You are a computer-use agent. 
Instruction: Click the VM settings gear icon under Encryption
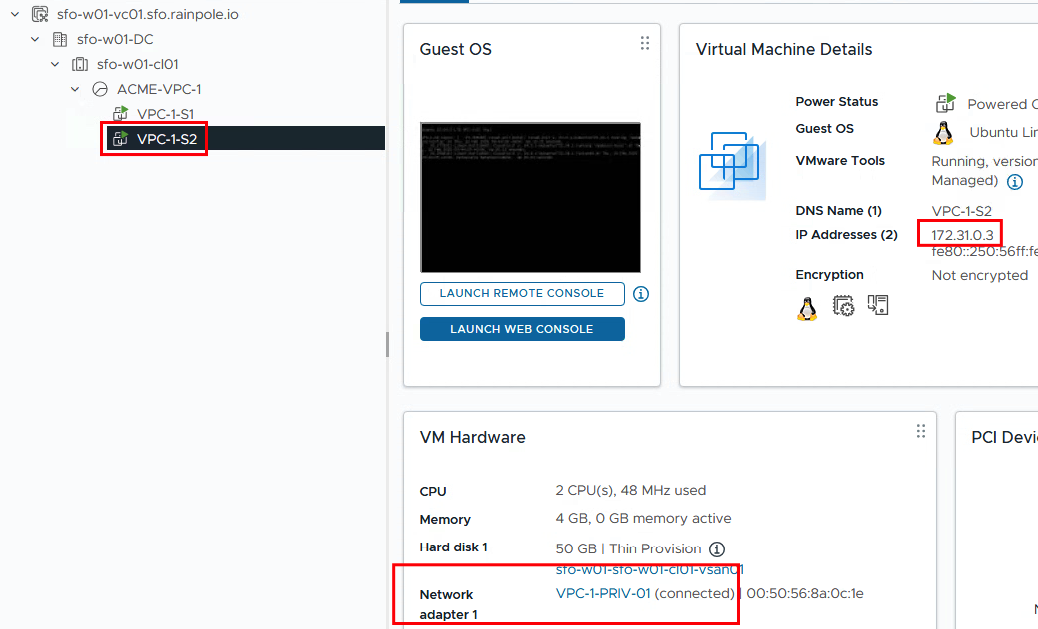843,306
